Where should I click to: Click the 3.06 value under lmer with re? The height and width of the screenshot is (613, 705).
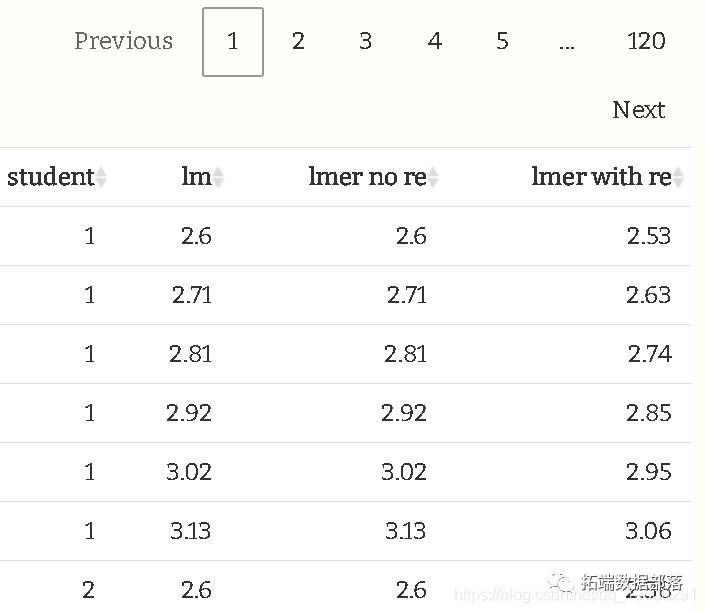649,531
